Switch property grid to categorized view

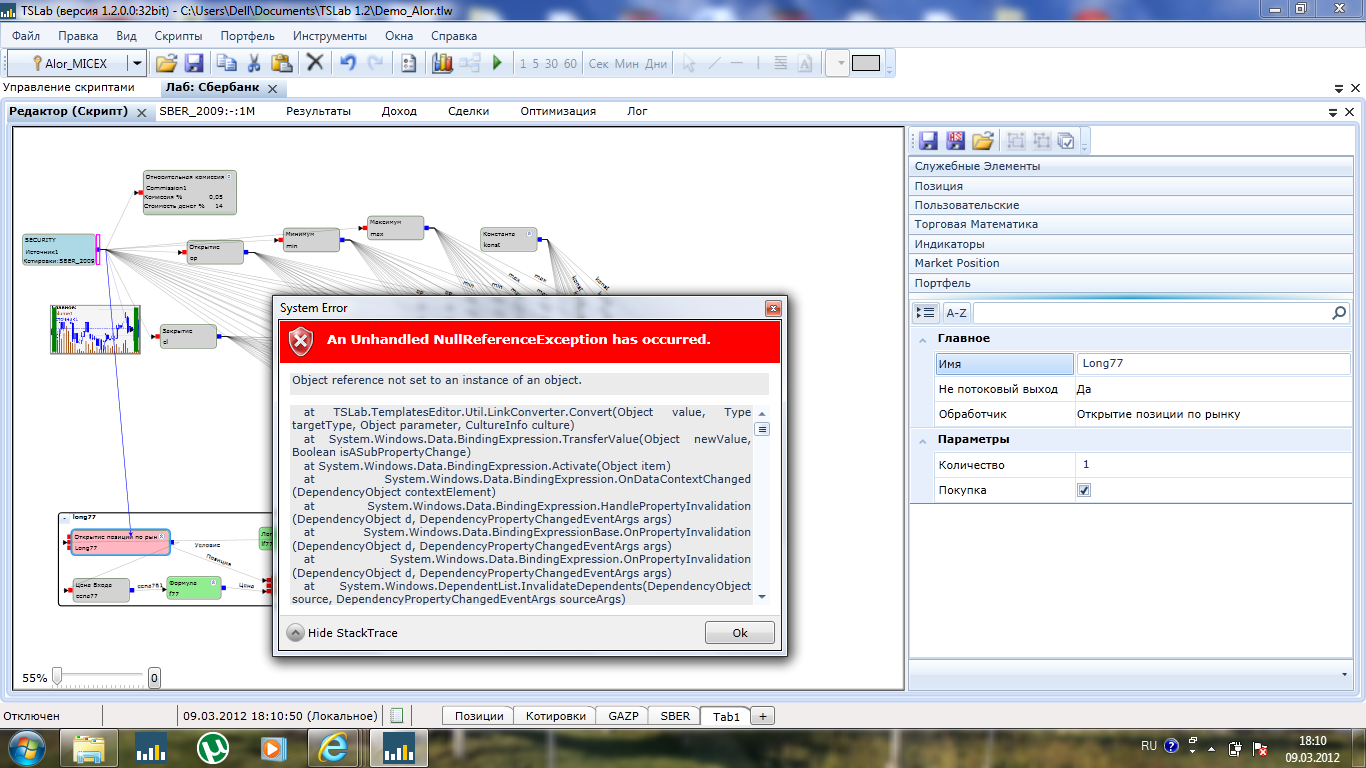click(926, 313)
